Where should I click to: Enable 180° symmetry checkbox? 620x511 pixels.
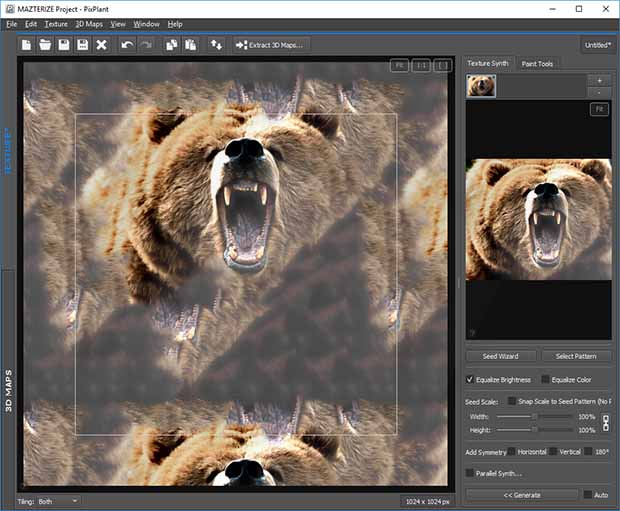[x=588, y=451]
